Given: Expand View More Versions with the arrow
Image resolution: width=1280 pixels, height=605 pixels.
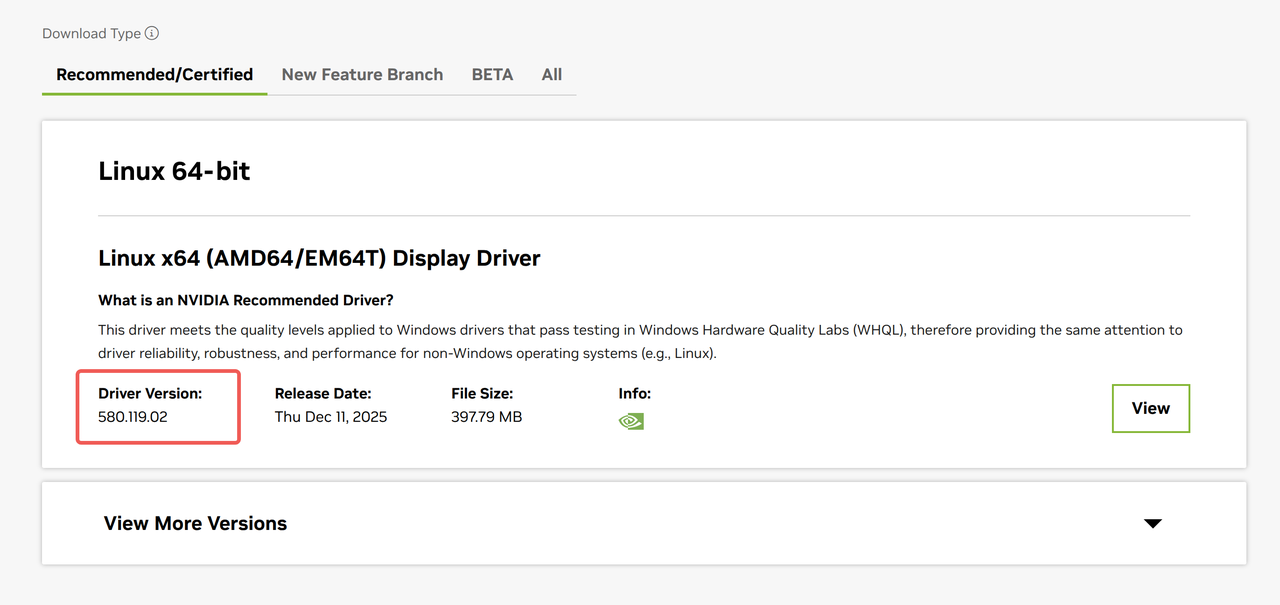Looking at the screenshot, I should coord(1153,523).
